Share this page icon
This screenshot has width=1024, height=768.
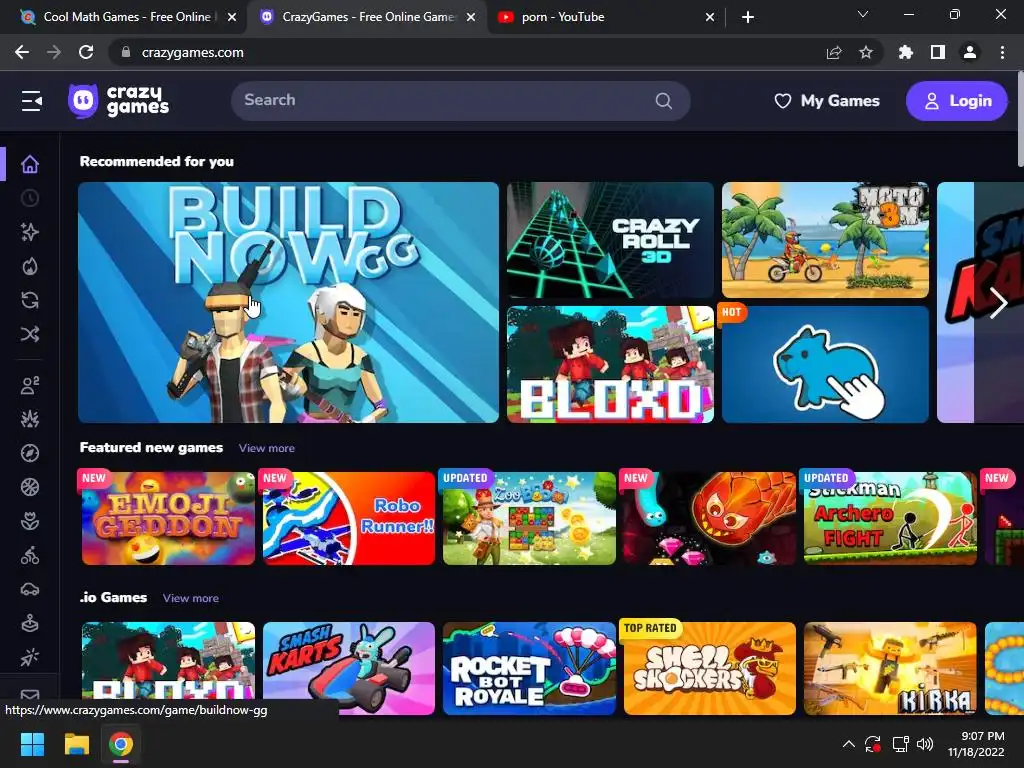[834, 52]
